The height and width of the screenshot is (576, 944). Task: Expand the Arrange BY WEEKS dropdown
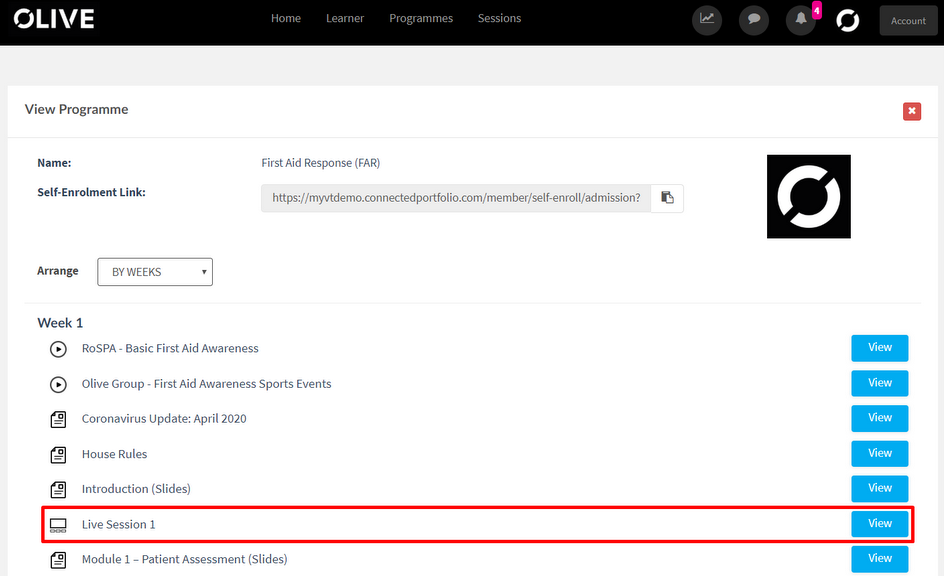coord(155,272)
